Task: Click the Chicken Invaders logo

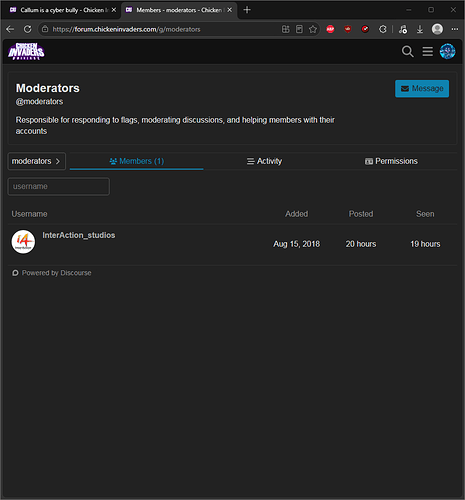Action: click(26, 51)
